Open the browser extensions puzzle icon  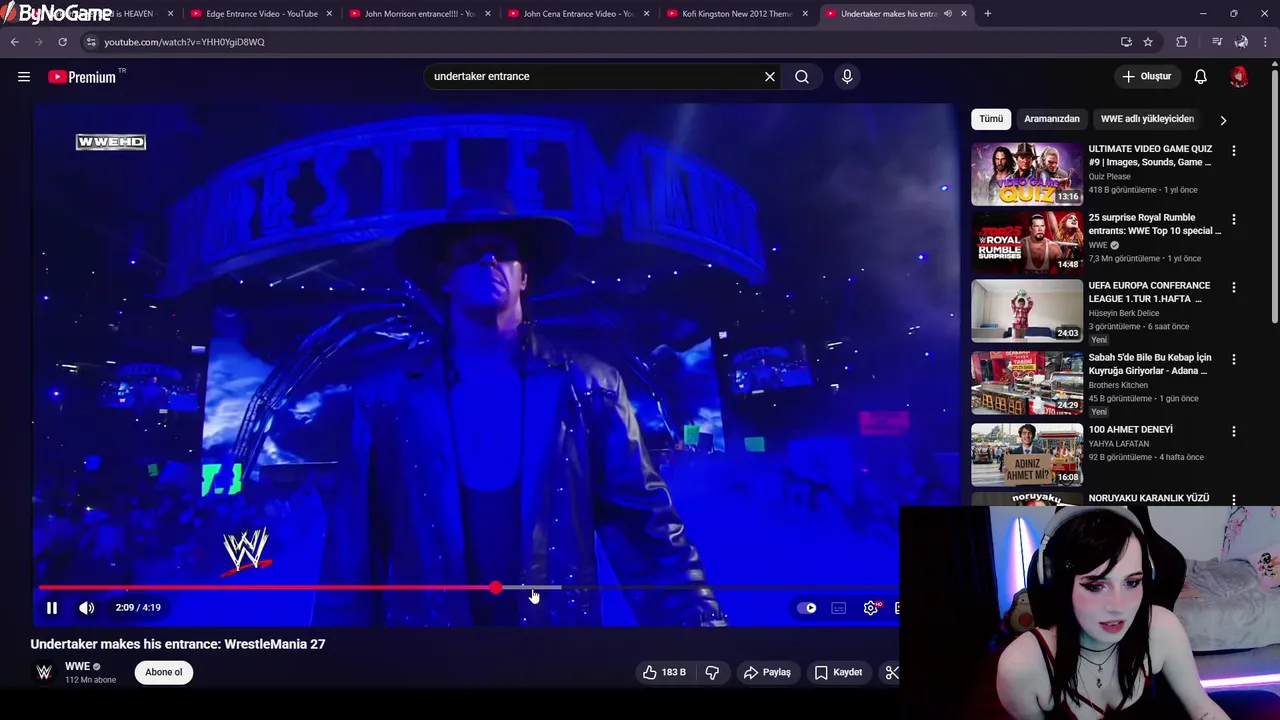[x=1182, y=42]
